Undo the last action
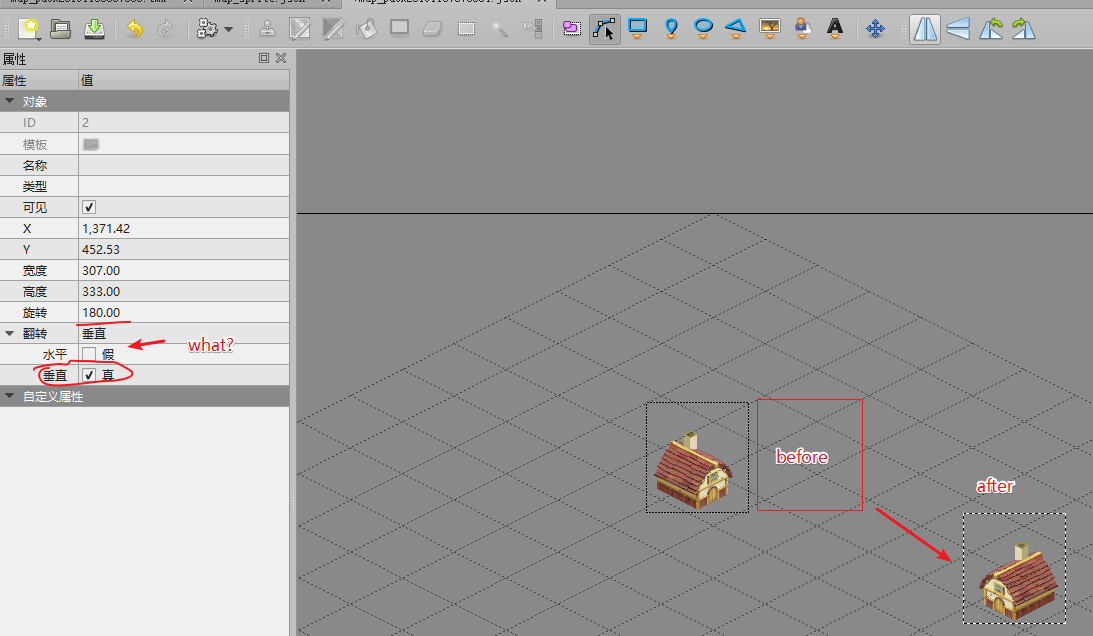 point(135,29)
